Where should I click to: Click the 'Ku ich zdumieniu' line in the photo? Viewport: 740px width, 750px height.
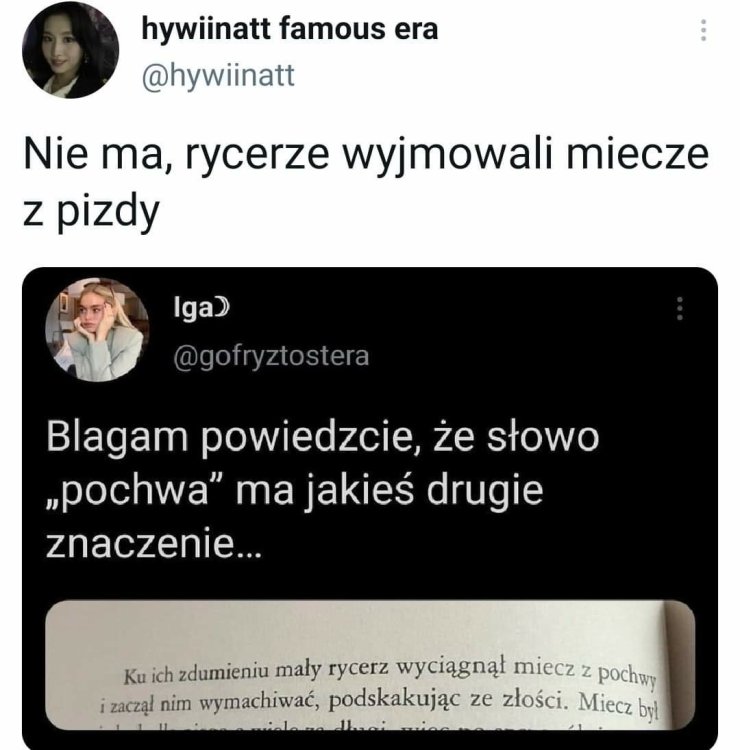point(390,672)
